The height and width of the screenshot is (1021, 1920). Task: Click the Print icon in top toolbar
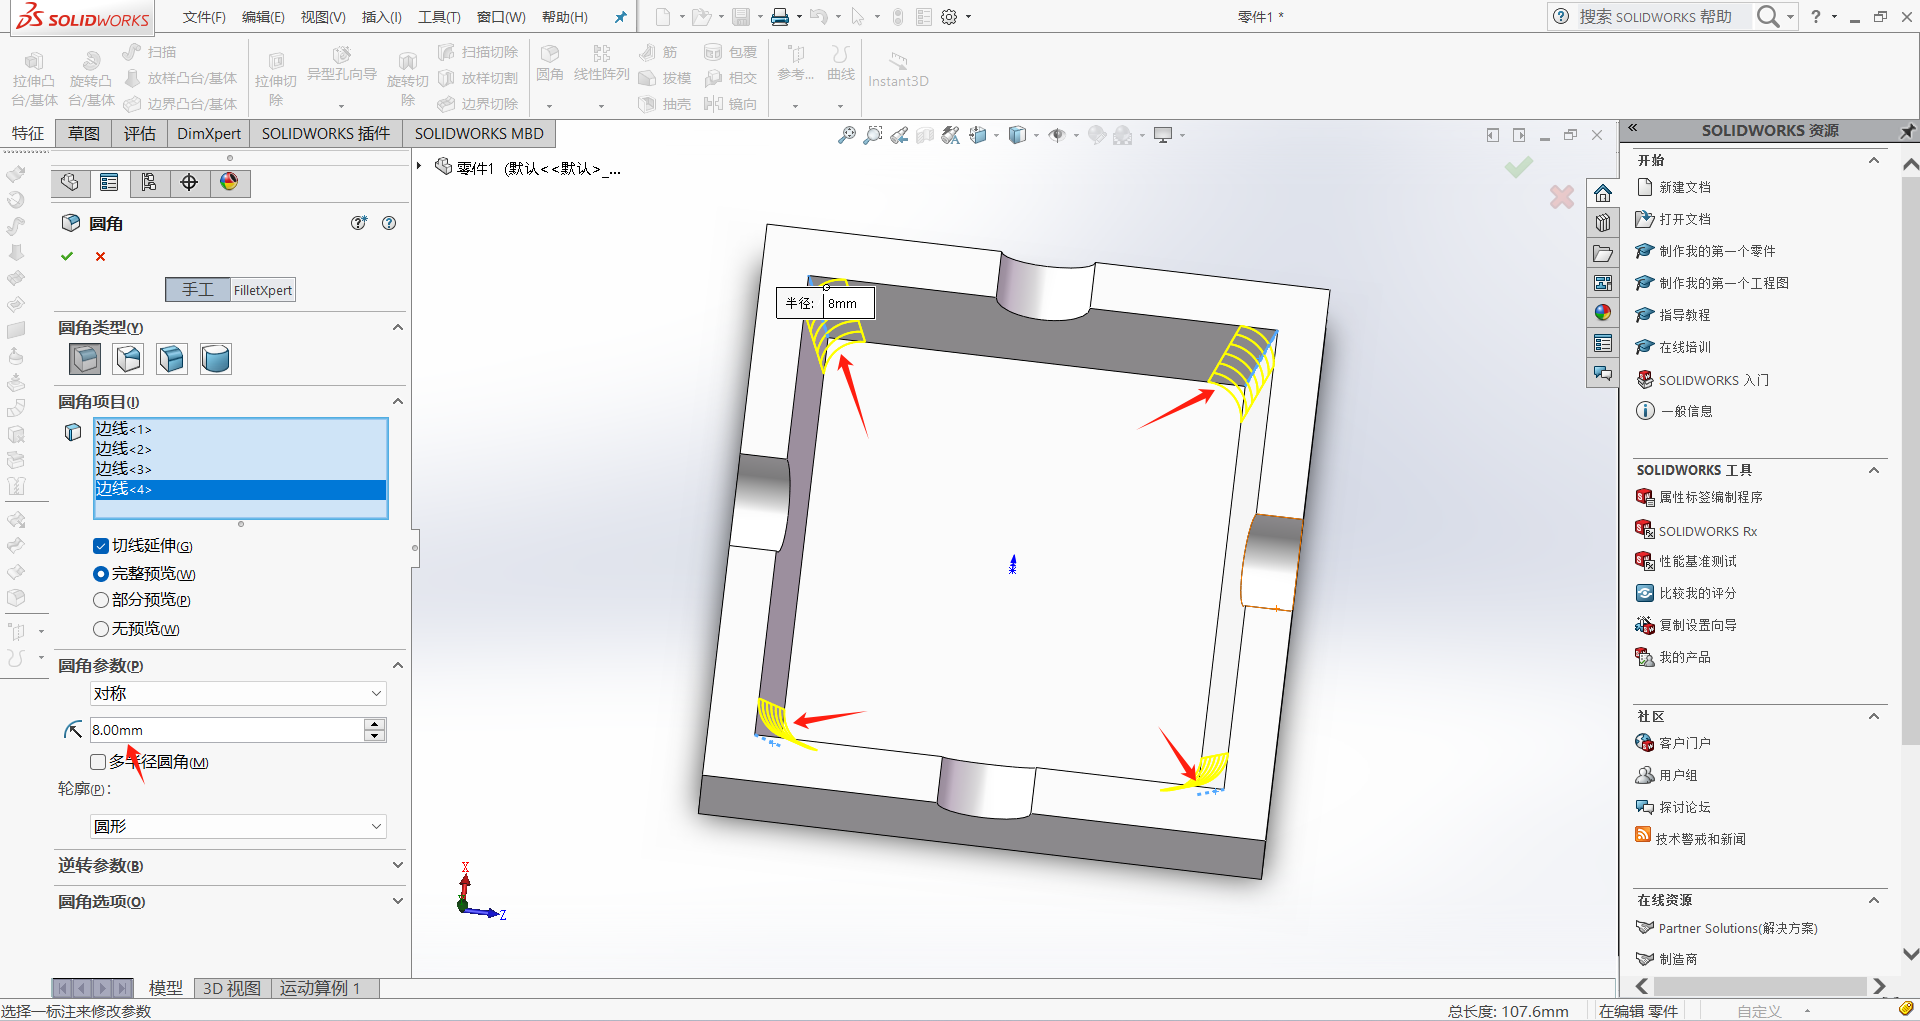click(x=780, y=17)
